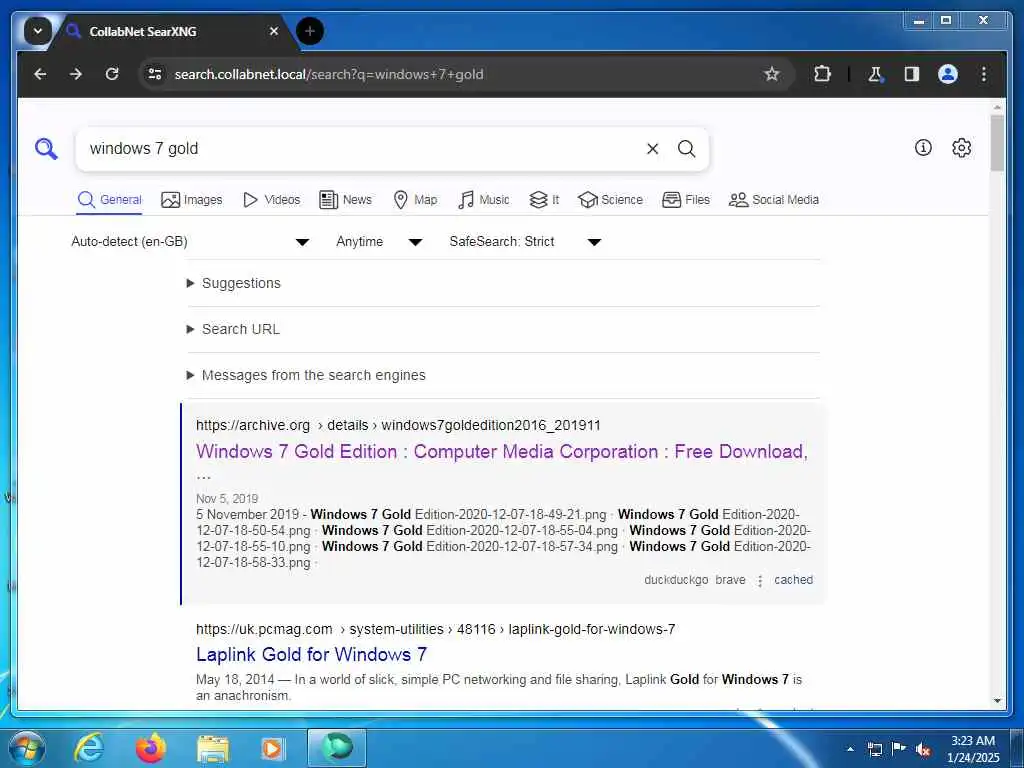The image size is (1024, 768).
Task: Bookmark this page with the star
Action: (772, 74)
